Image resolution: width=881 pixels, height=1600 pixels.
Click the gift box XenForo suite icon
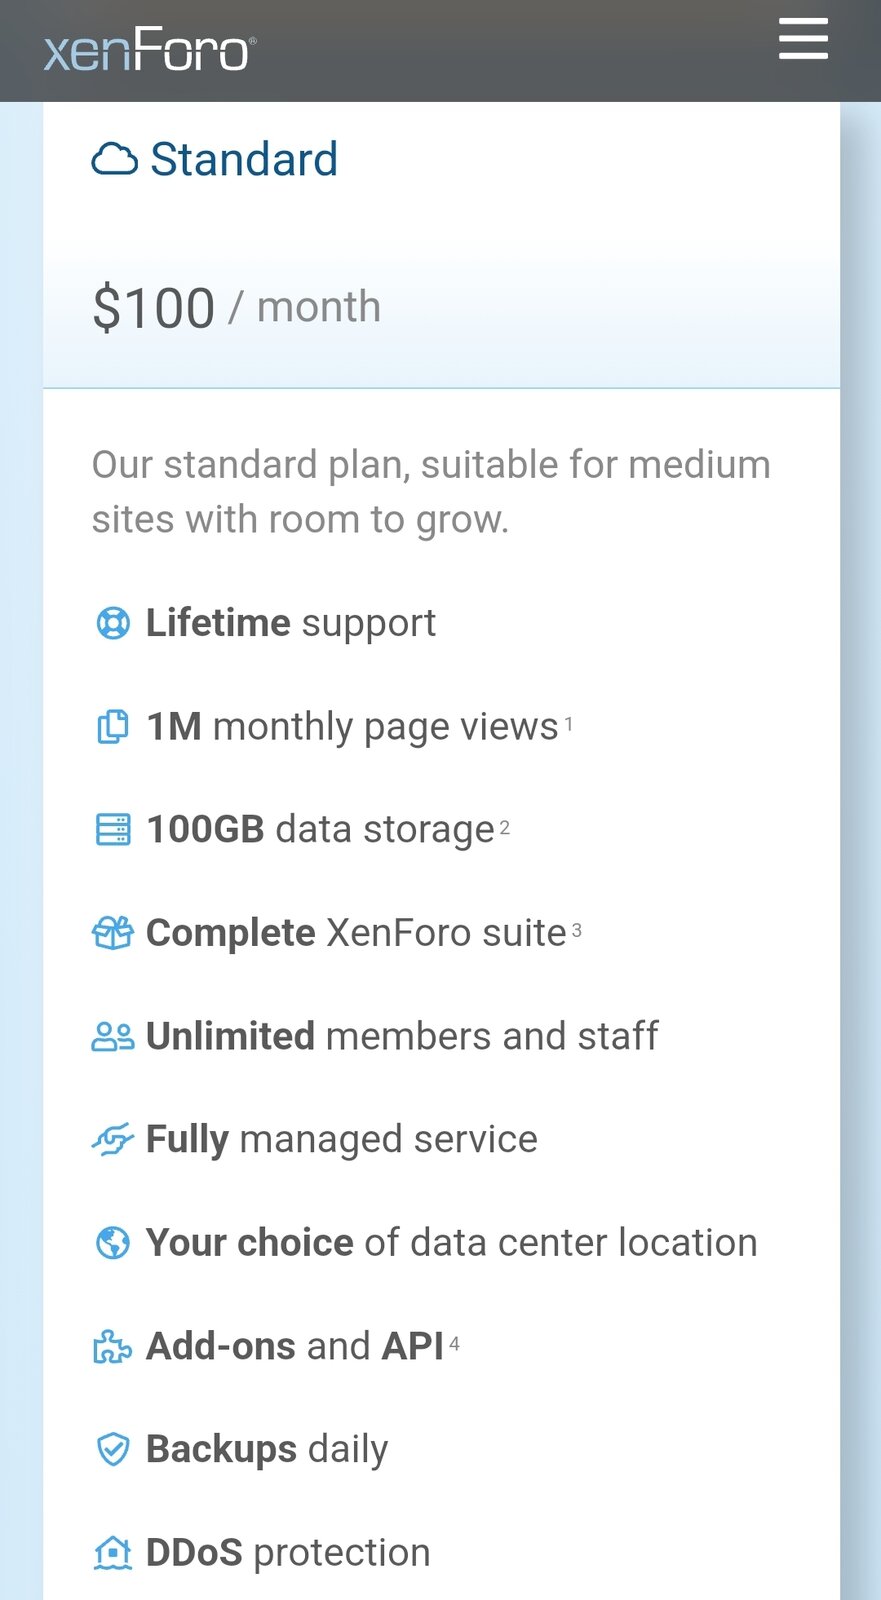click(113, 933)
